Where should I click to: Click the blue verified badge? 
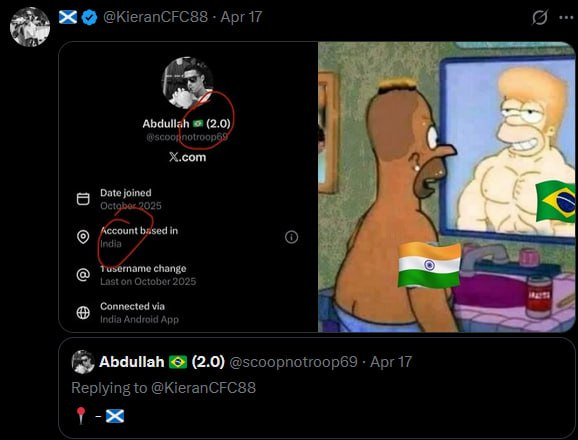[89, 17]
